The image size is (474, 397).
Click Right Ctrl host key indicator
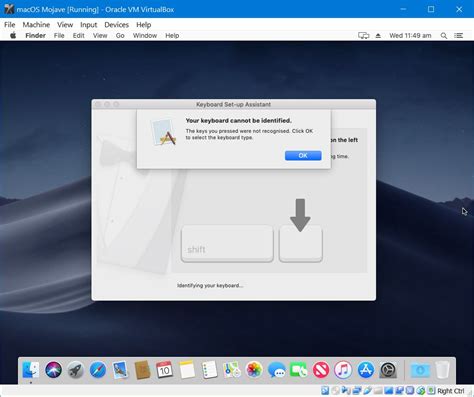click(x=450, y=391)
